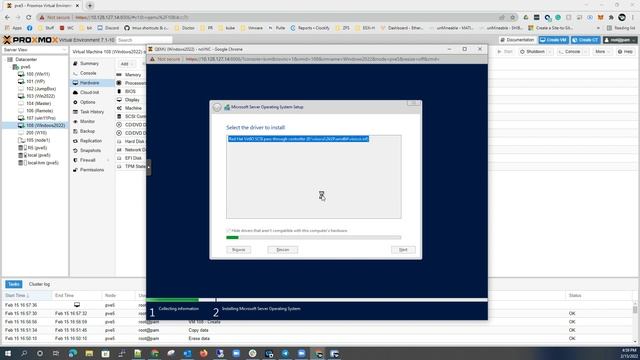The width and height of the screenshot is (640, 360).
Task: Click the back arrow in setup dialog
Action: [x=217, y=107]
